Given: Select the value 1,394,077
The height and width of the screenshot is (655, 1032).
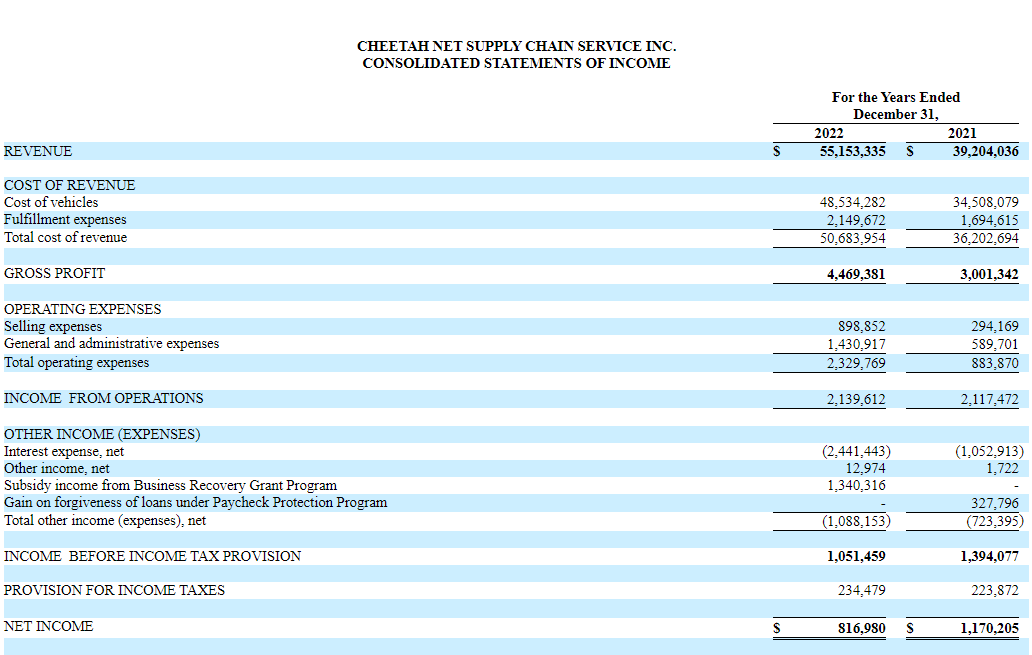Looking at the screenshot, I should tap(989, 557).
